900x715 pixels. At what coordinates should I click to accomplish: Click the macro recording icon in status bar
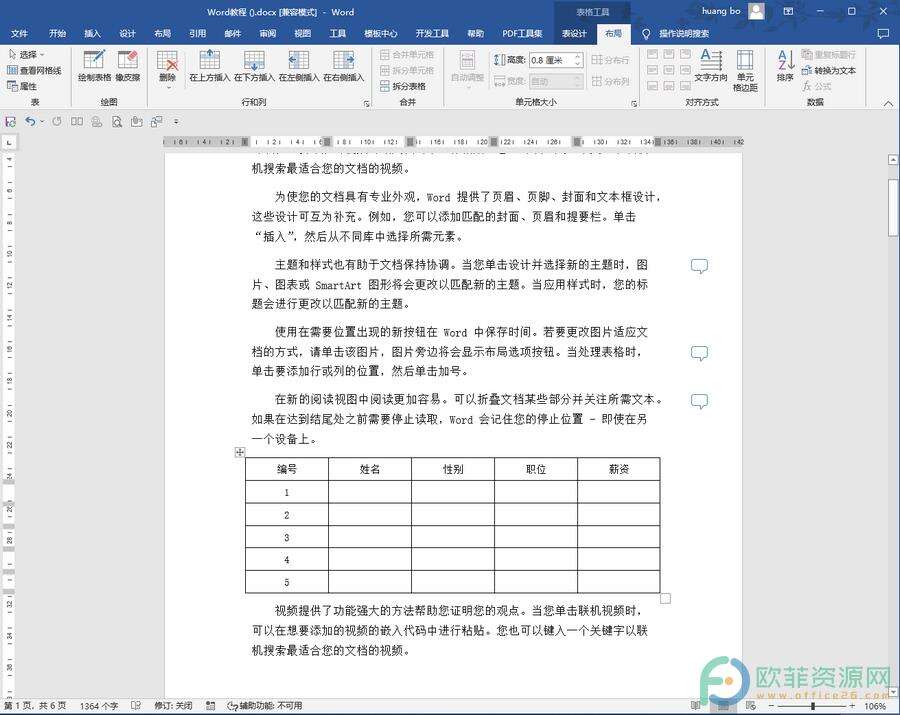point(211,705)
